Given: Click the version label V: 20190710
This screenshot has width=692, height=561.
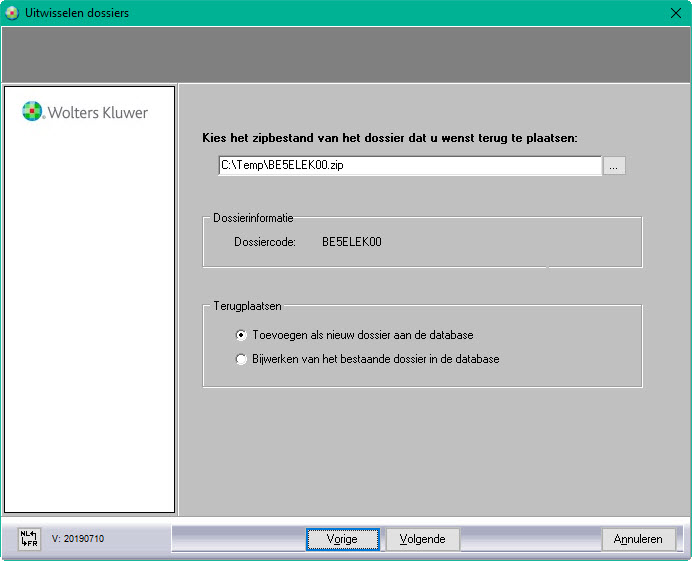Looking at the screenshot, I should tap(78, 539).
